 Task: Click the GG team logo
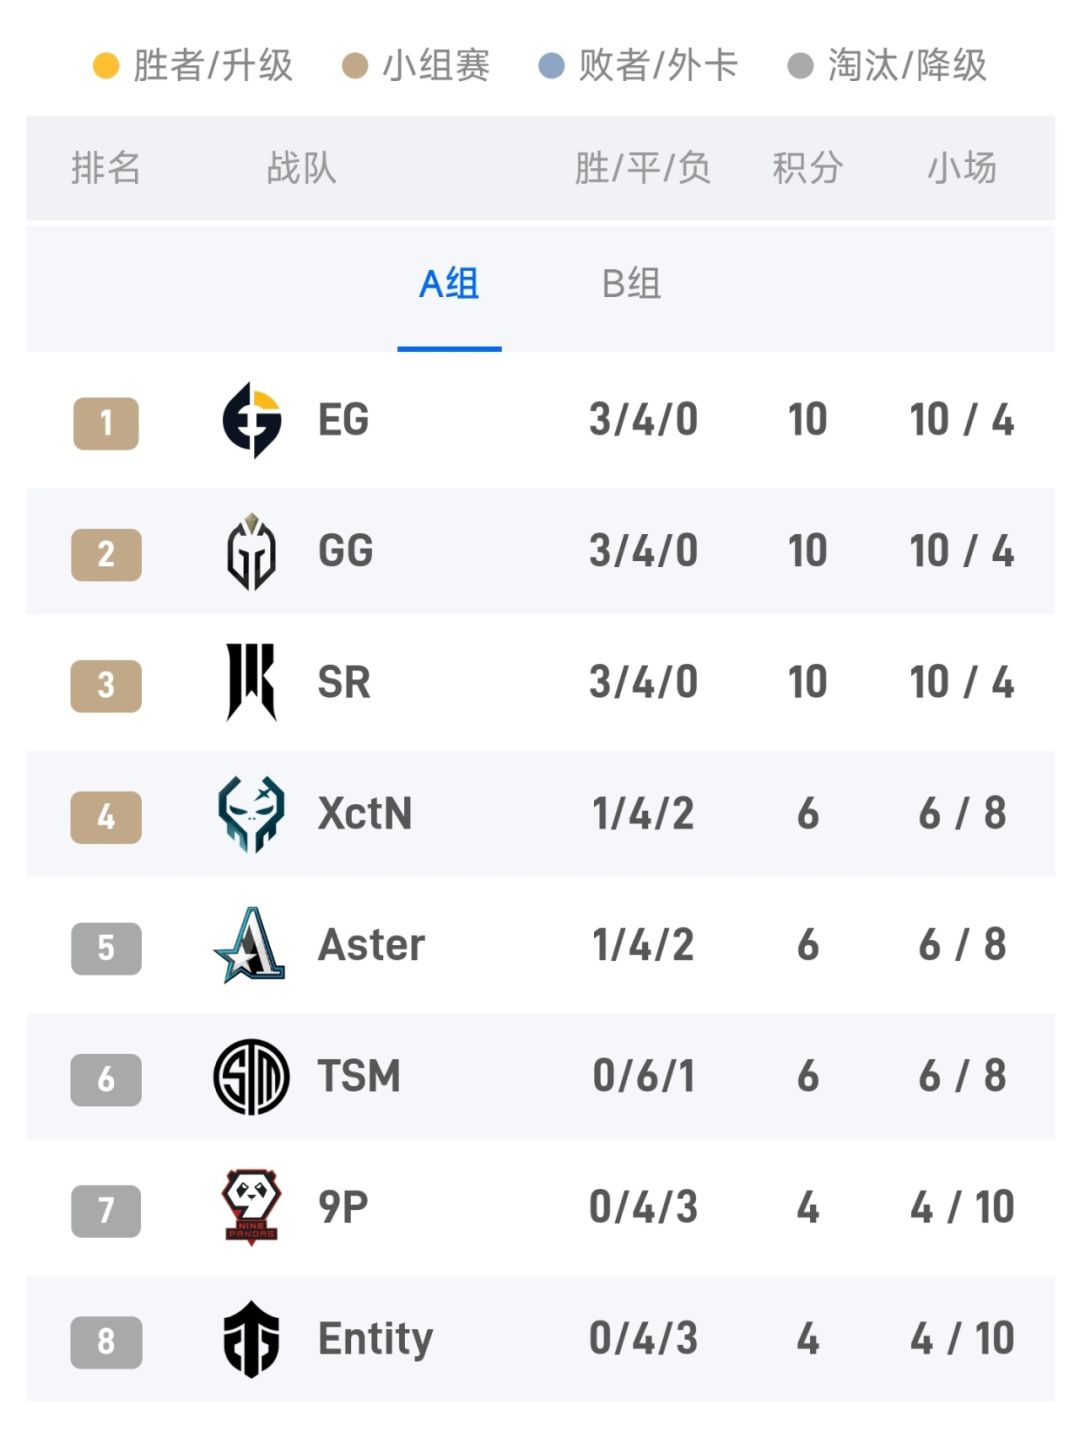pos(251,552)
